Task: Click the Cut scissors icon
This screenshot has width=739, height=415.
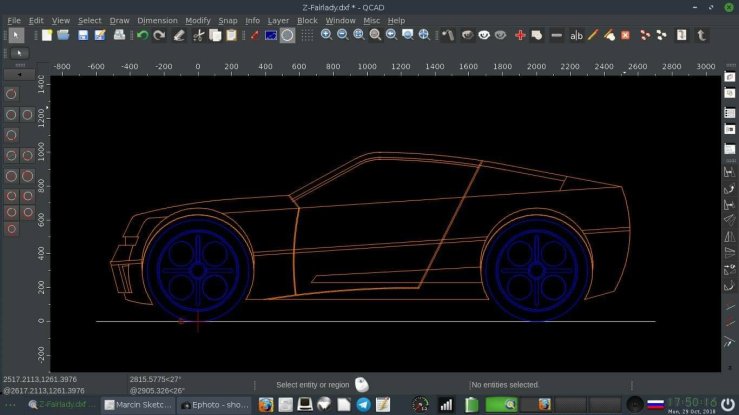Action: pyautogui.click(x=198, y=35)
